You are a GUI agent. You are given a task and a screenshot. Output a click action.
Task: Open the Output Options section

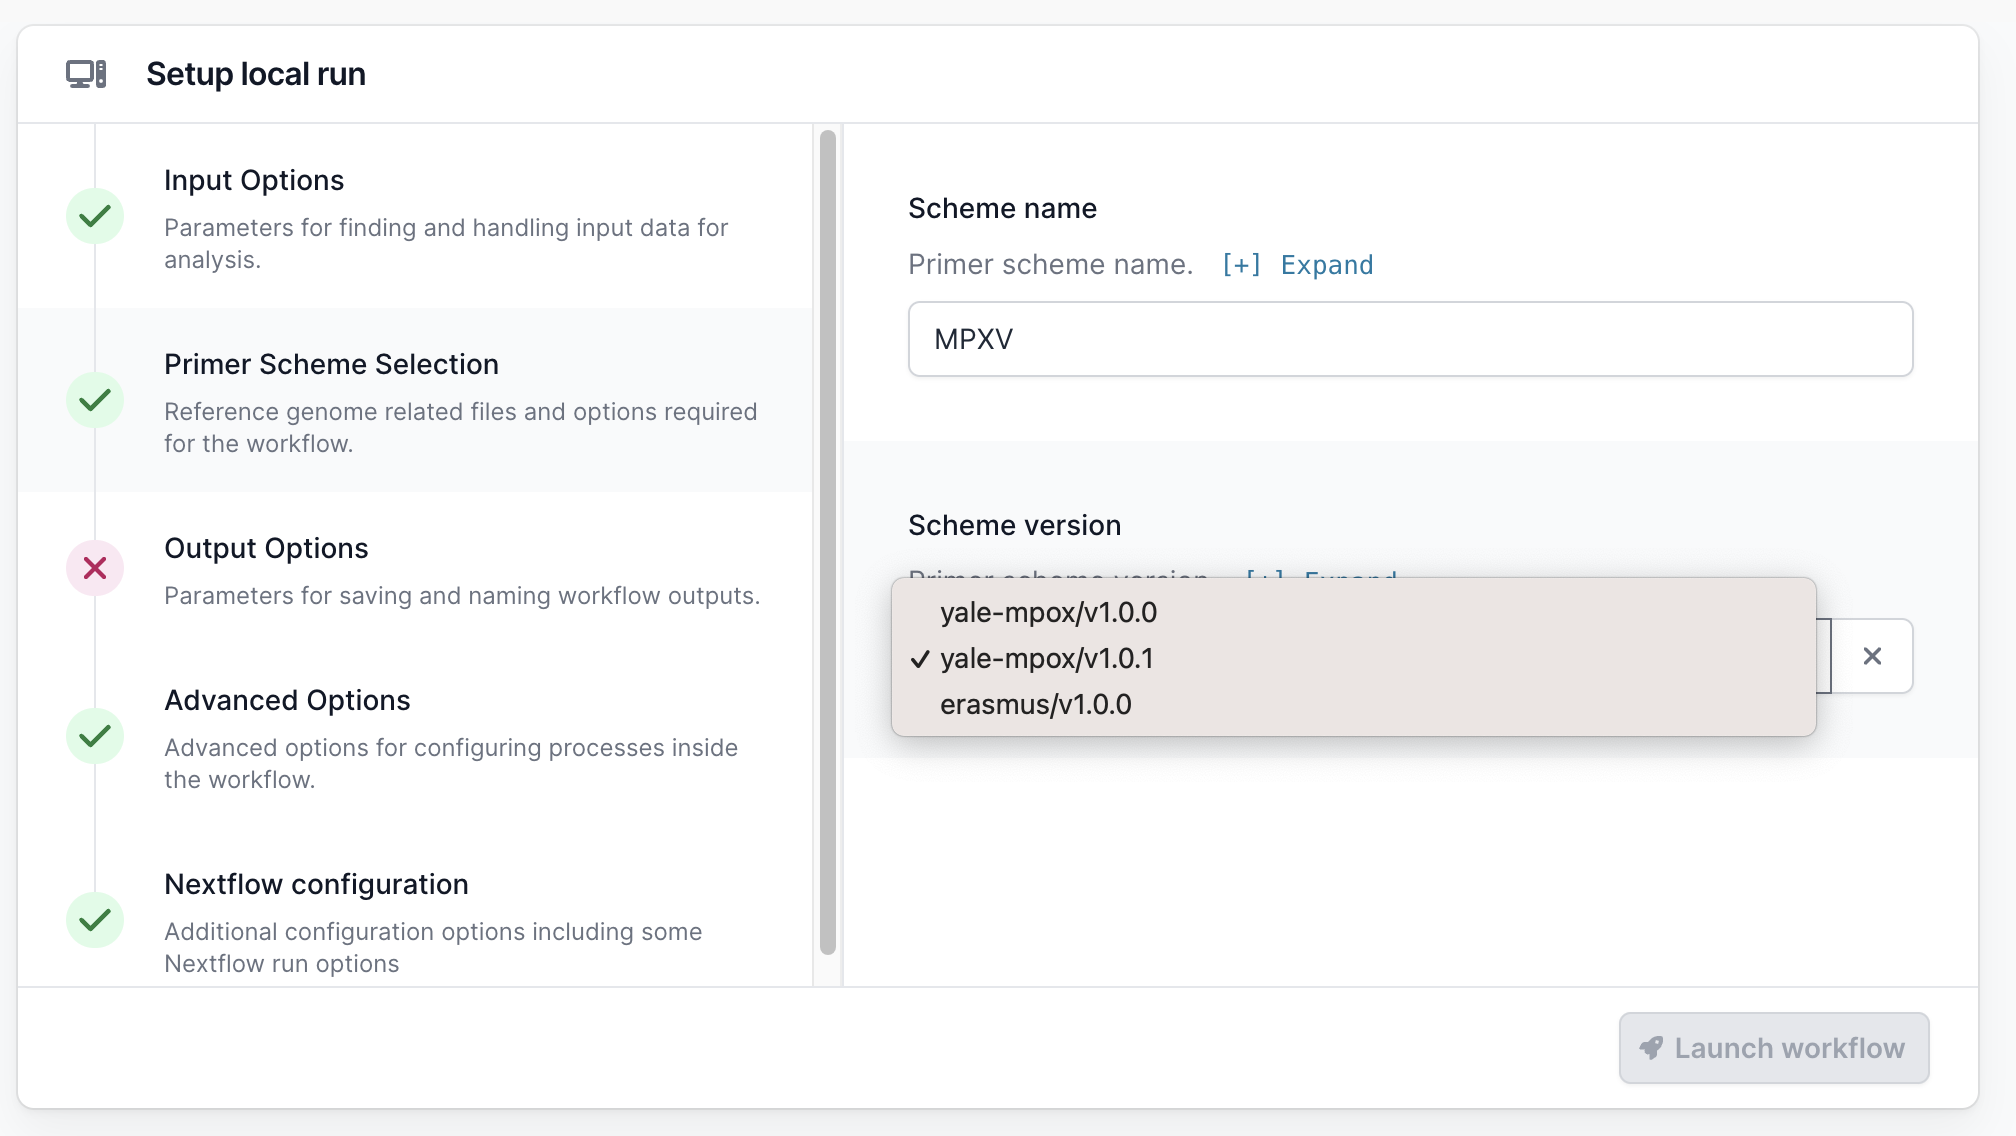click(x=266, y=548)
